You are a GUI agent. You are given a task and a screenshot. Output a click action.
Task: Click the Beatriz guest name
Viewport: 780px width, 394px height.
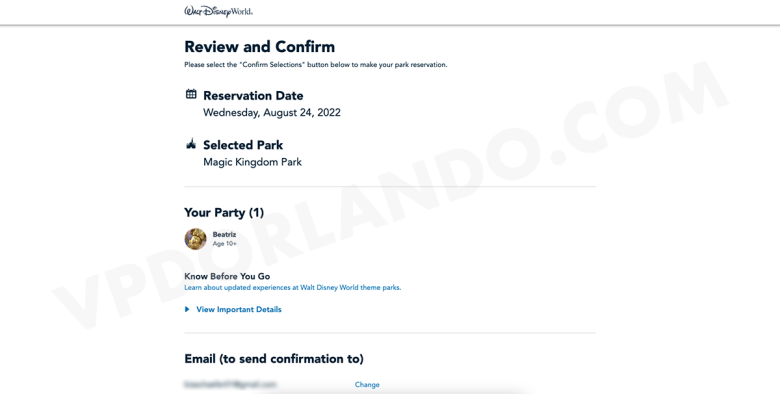pos(224,234)
